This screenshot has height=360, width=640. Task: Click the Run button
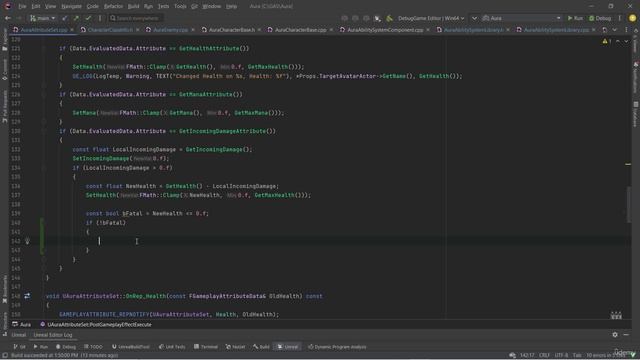pyautogui.click(x=575, y=18)
